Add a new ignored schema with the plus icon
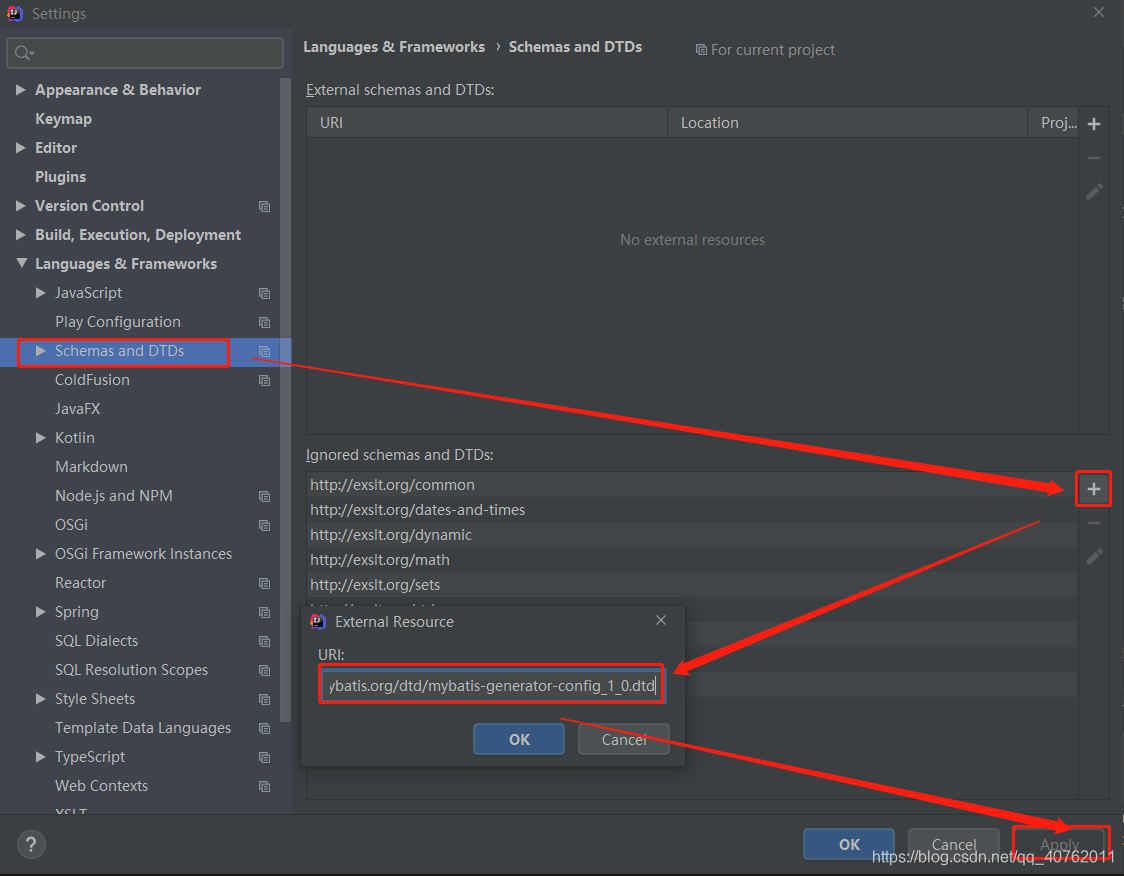 click(1093, 488)
